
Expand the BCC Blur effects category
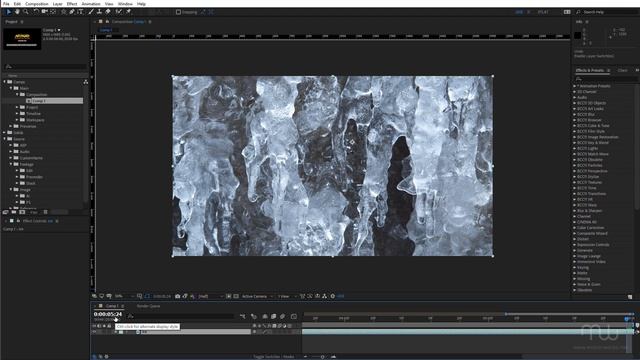(574, 115)
